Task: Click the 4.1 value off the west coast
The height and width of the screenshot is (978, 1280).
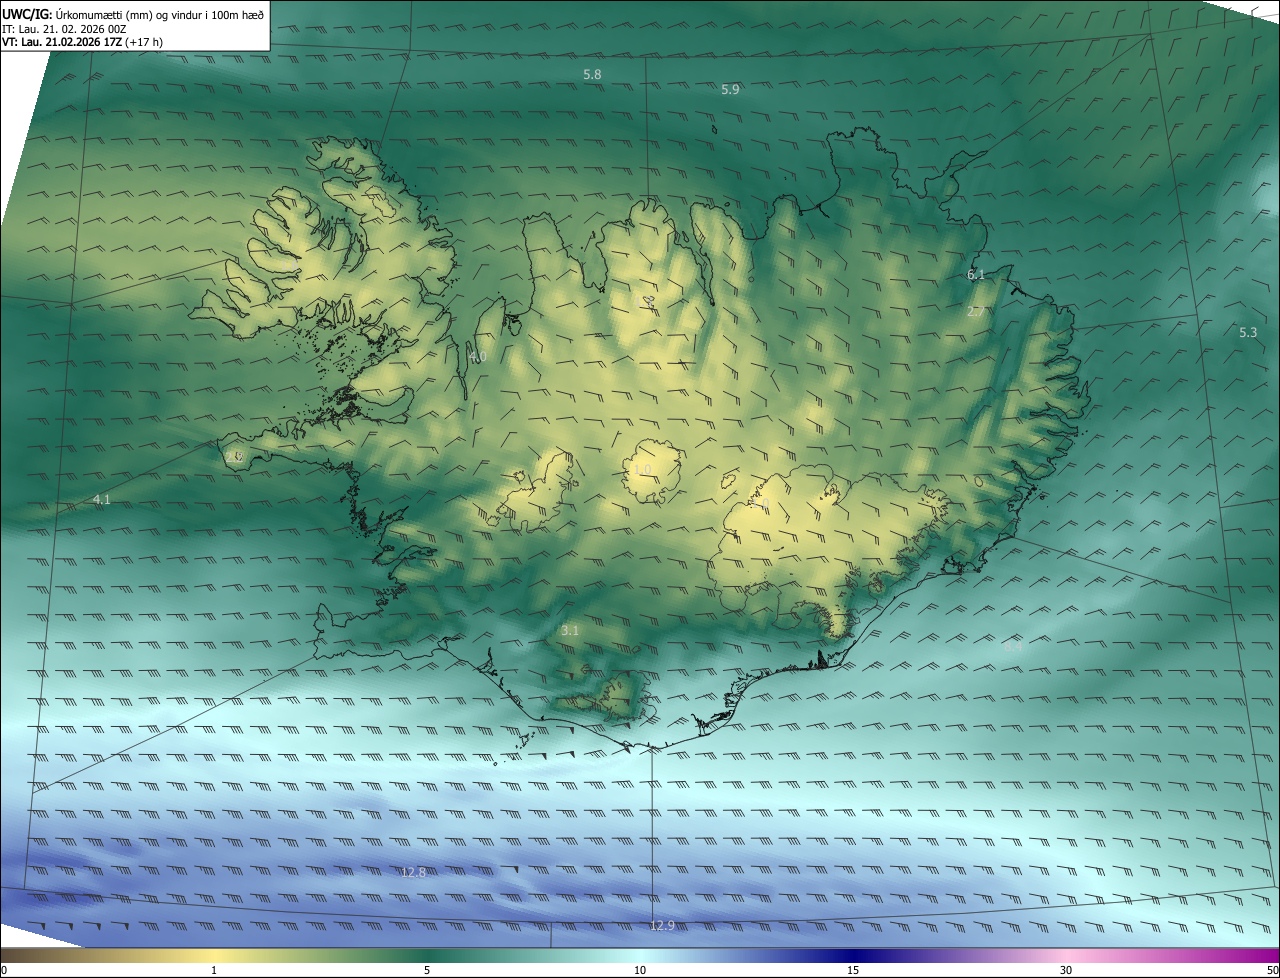Action: pos(101,499)
